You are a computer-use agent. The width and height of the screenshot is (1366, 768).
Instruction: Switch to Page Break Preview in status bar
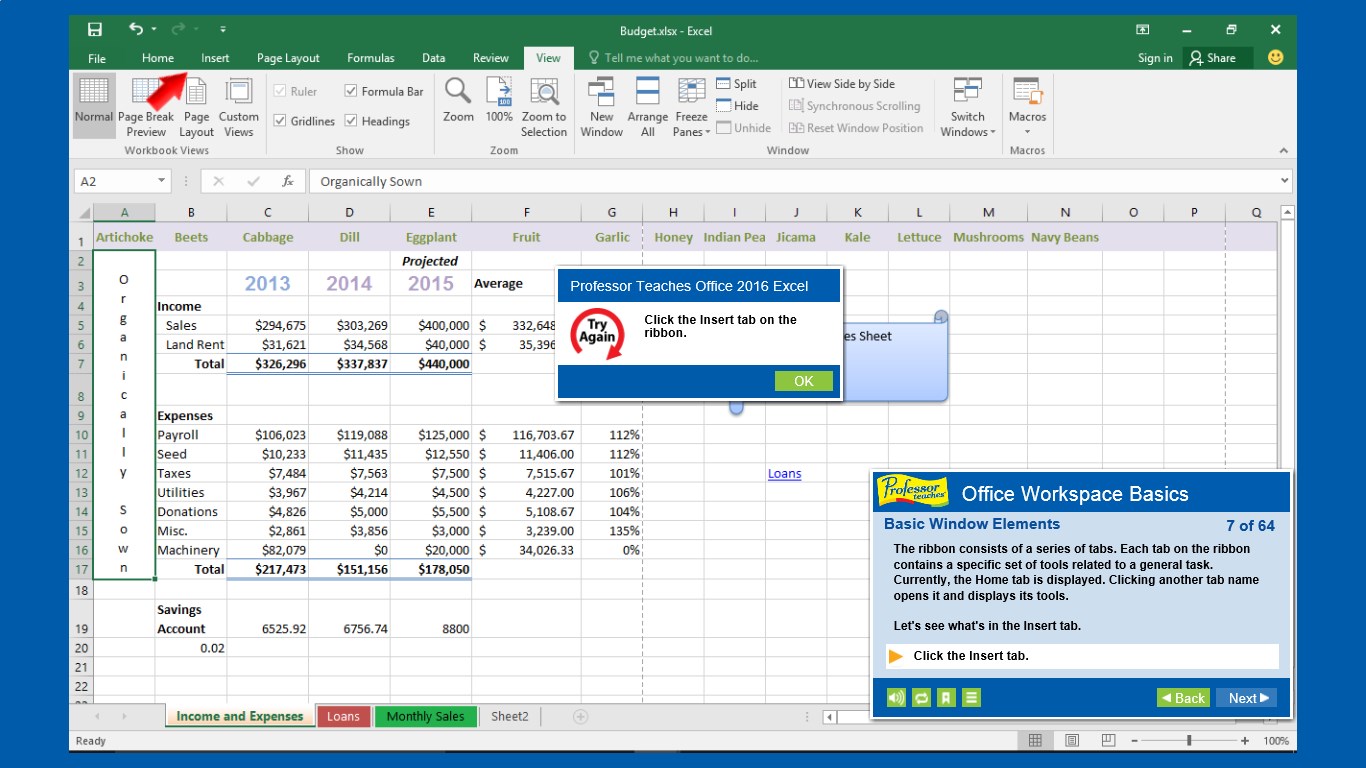[1108, 741]
